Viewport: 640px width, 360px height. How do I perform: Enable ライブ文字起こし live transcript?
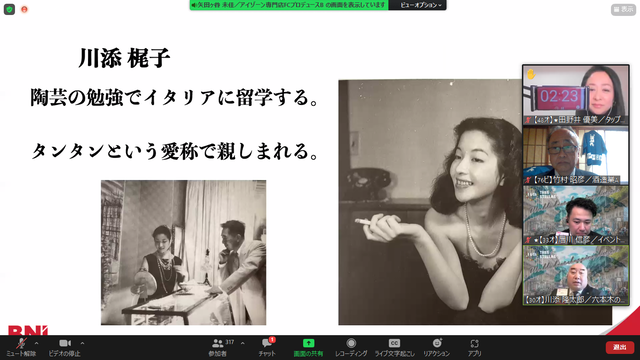[x=394, y=348]
